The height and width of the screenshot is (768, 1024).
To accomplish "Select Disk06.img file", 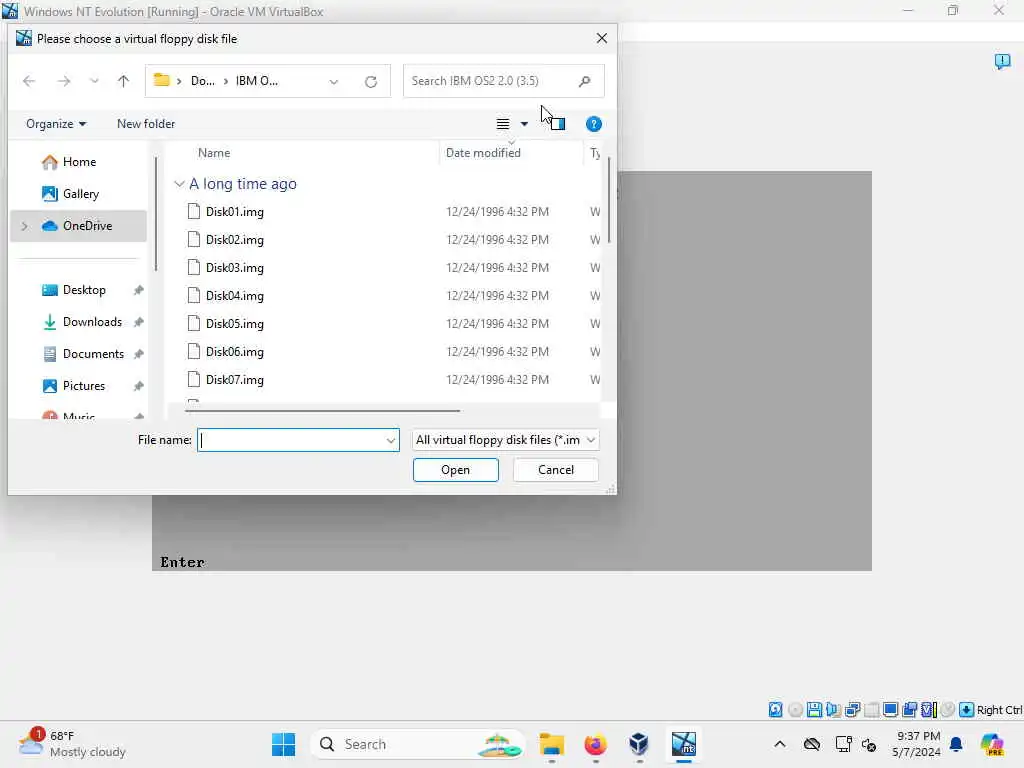I will pos(234,352).
